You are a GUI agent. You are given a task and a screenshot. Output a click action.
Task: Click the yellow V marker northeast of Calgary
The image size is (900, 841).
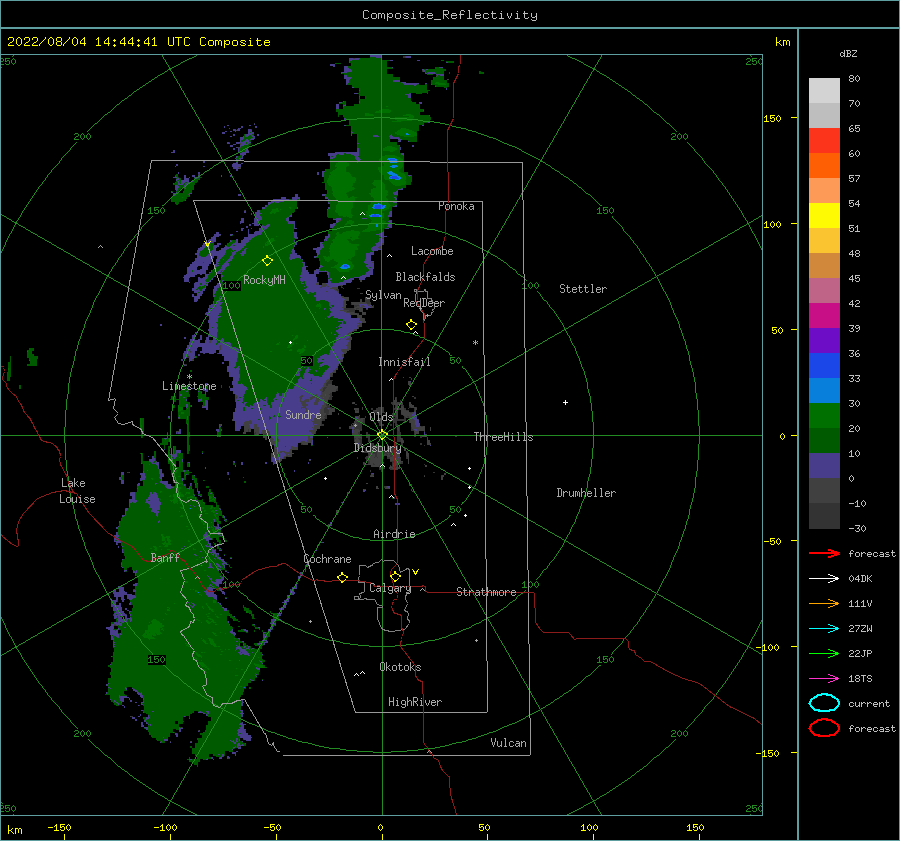tap(416, 572)
